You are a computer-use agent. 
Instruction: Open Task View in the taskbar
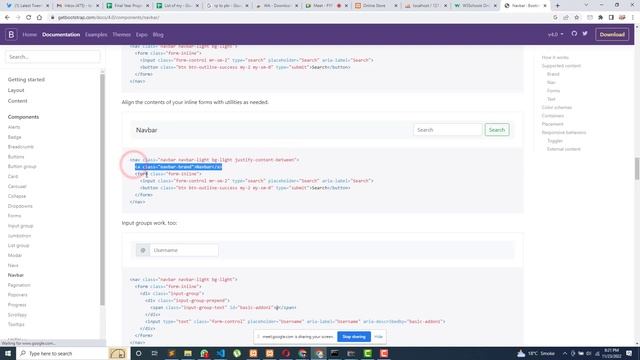155,353
